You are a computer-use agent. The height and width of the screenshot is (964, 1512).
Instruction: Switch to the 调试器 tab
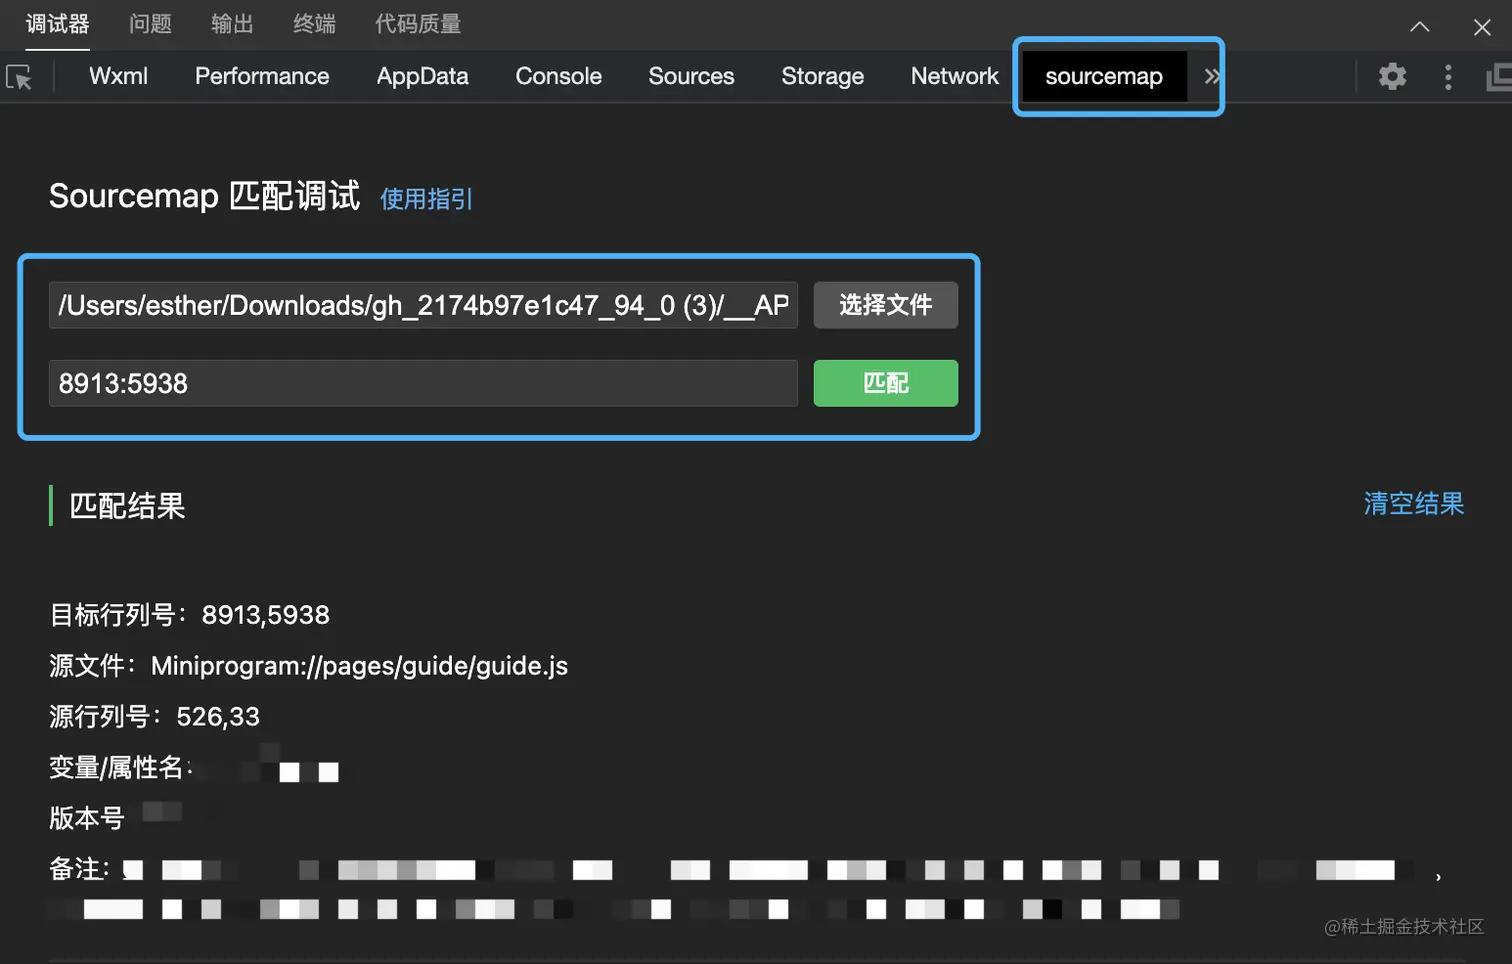[57, 24]
